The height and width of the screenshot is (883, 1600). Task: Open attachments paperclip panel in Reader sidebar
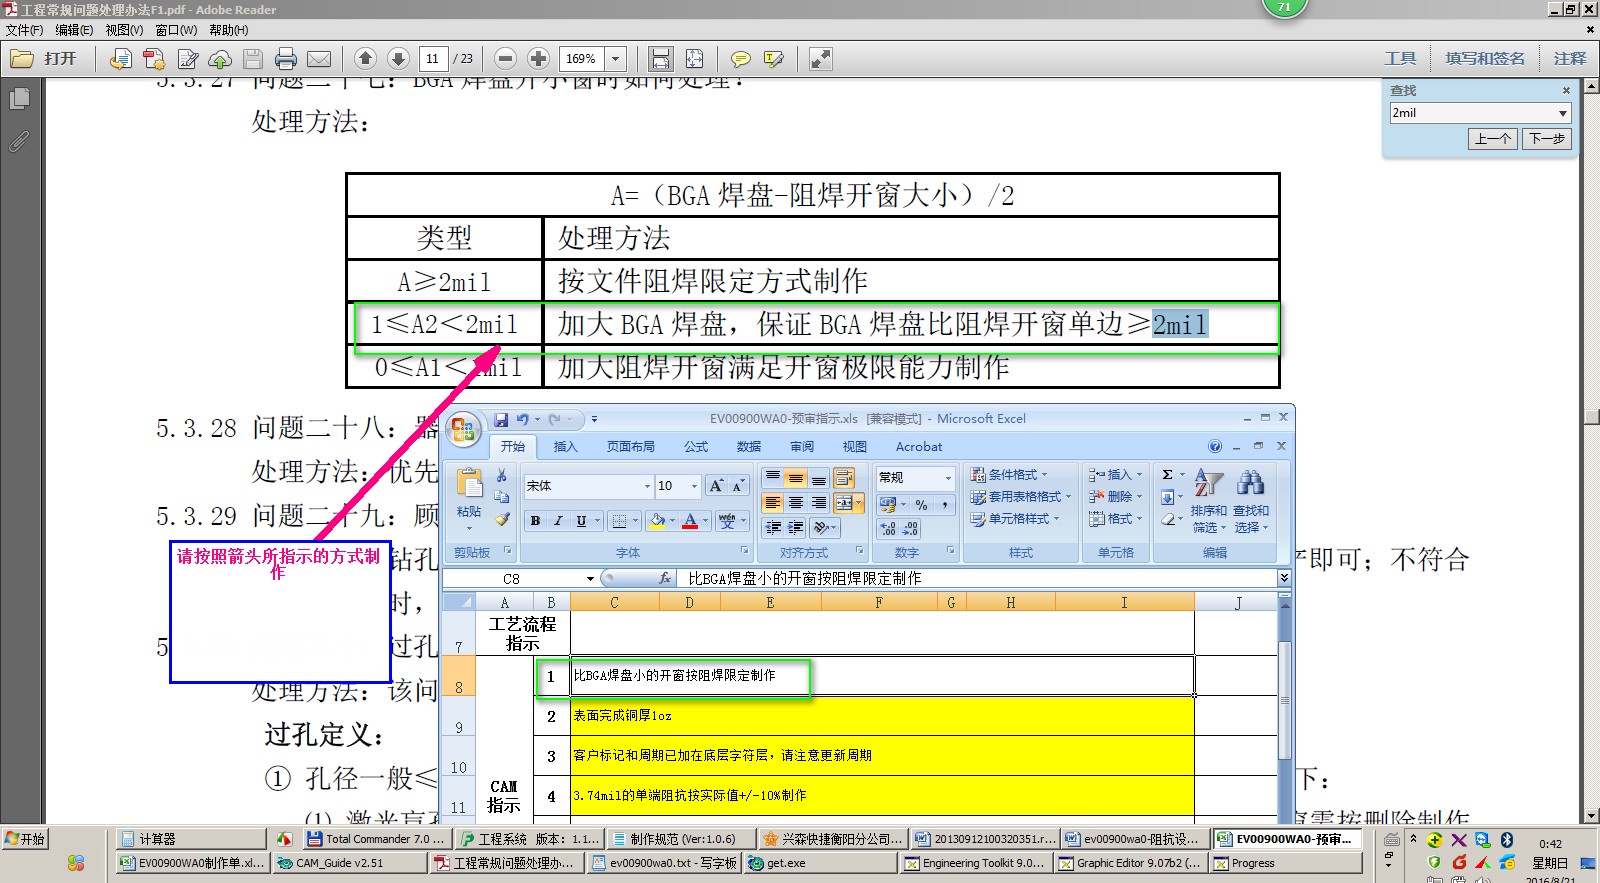[x=19, y=141]
